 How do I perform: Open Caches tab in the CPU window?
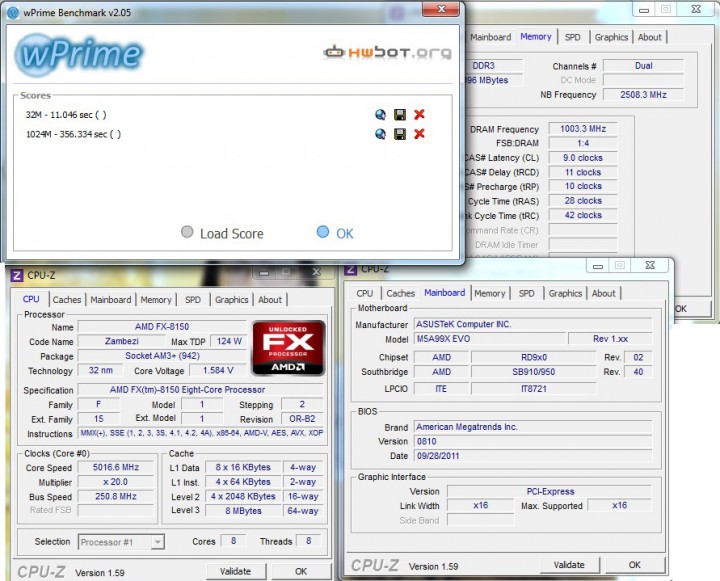67,299
